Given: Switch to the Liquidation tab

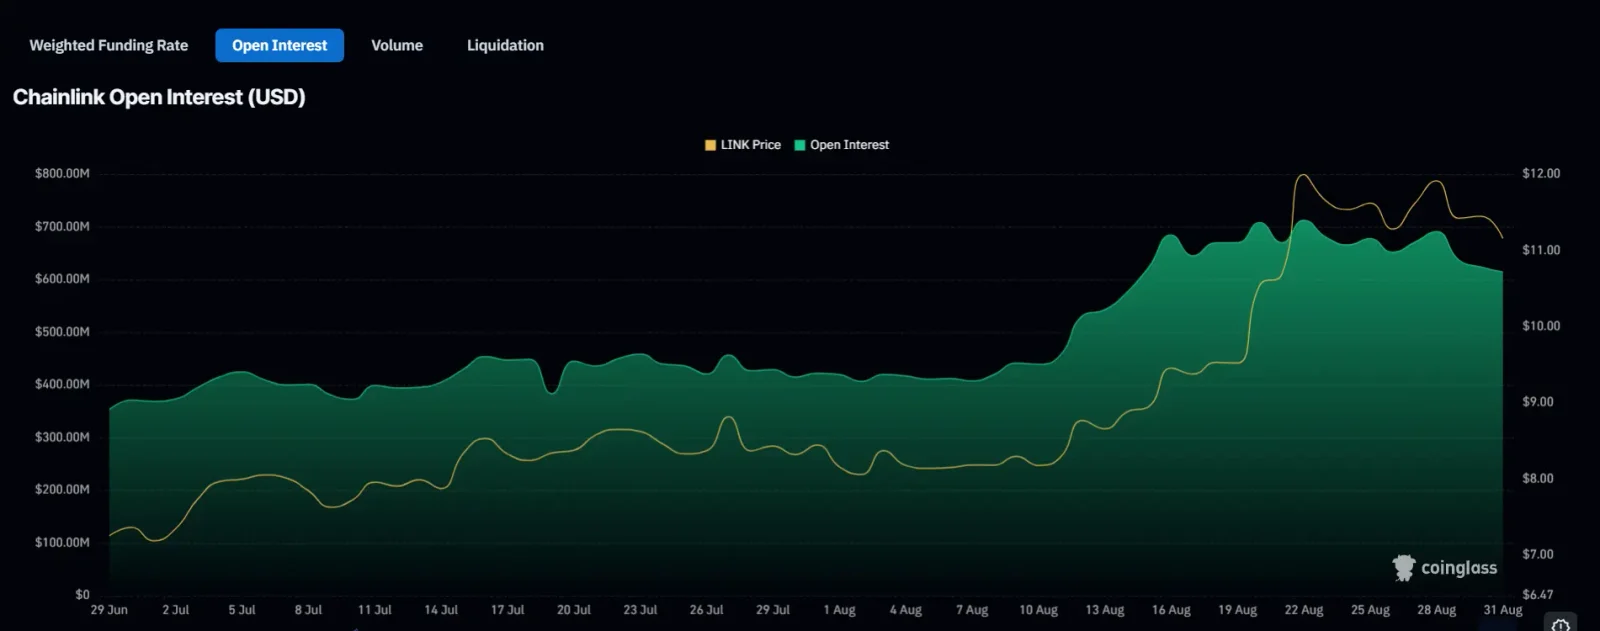Looking at the screenshot, I should click(505, 45).
